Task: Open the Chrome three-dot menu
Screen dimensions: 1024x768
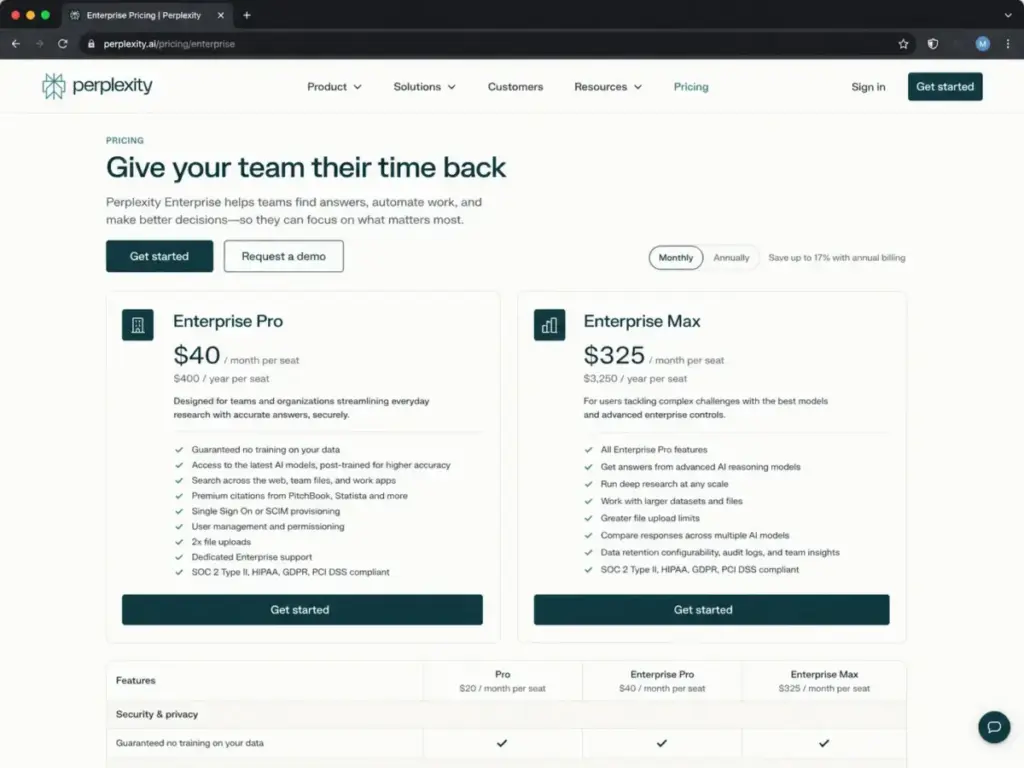Action: coord(1008,44)
